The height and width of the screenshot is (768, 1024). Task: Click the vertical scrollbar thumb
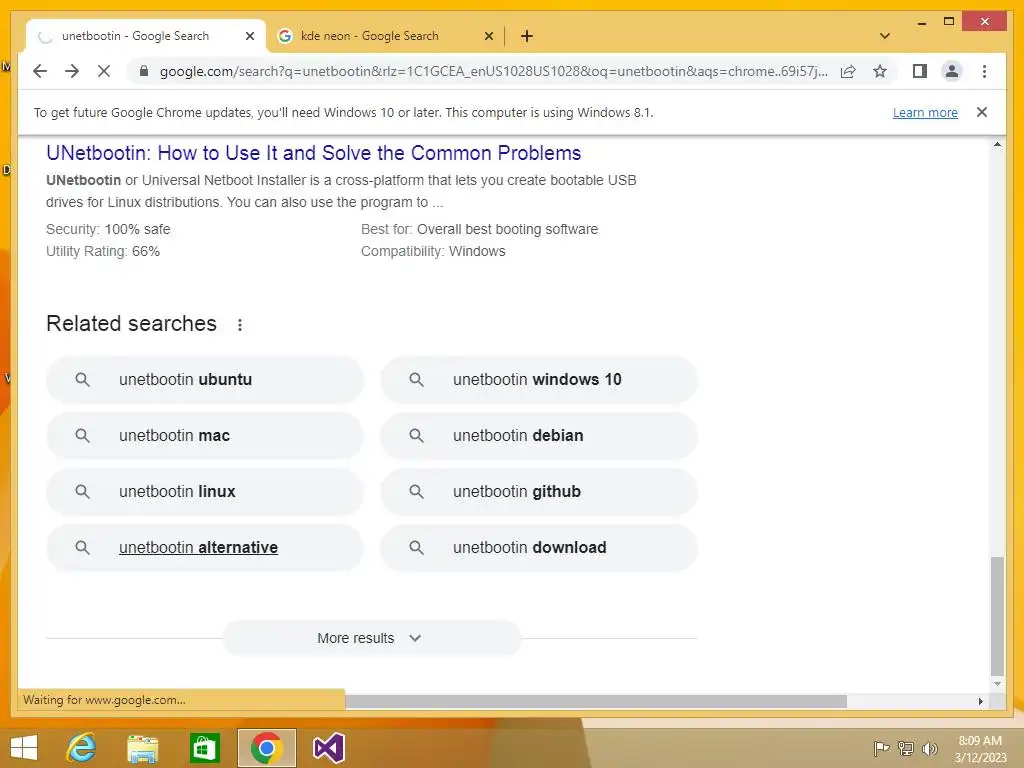click(997, 616)
